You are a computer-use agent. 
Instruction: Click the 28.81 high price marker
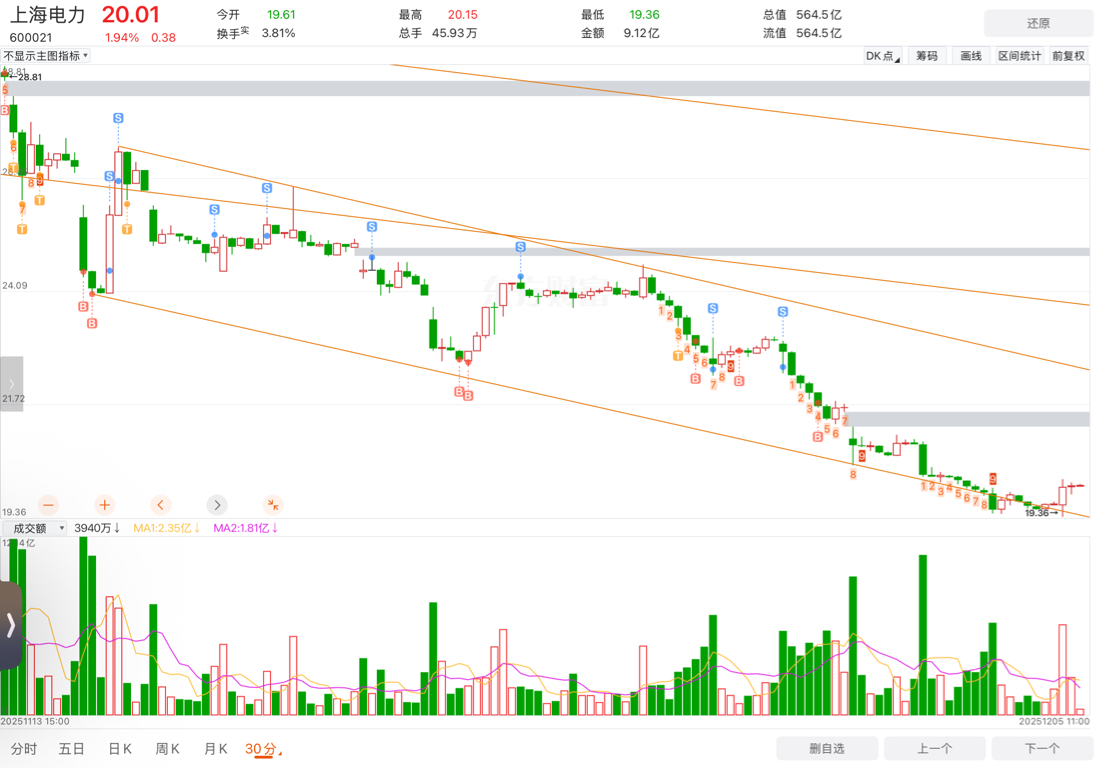click(x=25, y=77)
